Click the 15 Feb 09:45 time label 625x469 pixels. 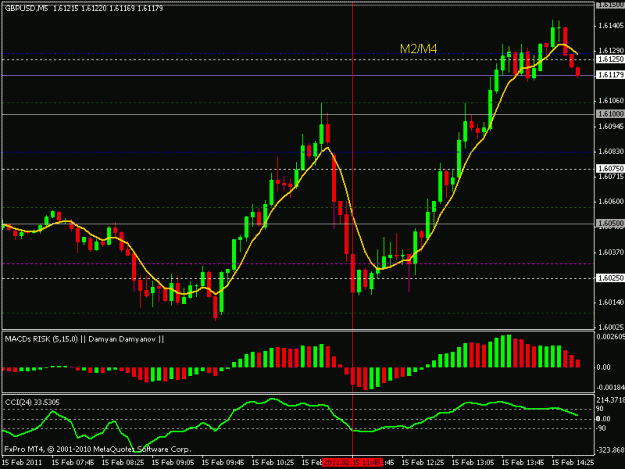(223, 463)
